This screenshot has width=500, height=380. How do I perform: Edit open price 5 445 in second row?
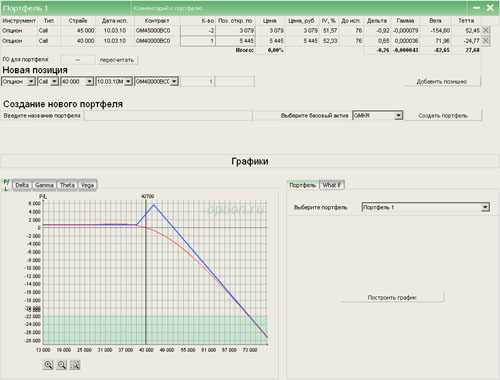click(235, 41)
